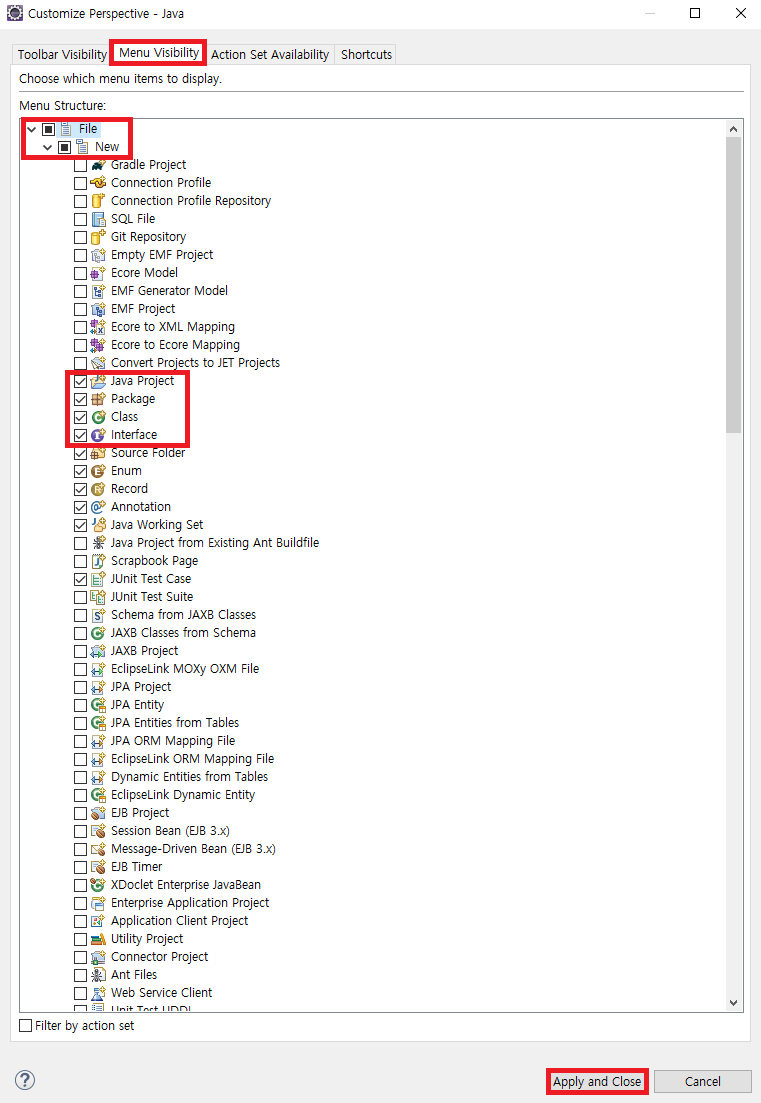Toggle the JUnit Test Case checkbox

pyautogui.click(x=80, y=579)
